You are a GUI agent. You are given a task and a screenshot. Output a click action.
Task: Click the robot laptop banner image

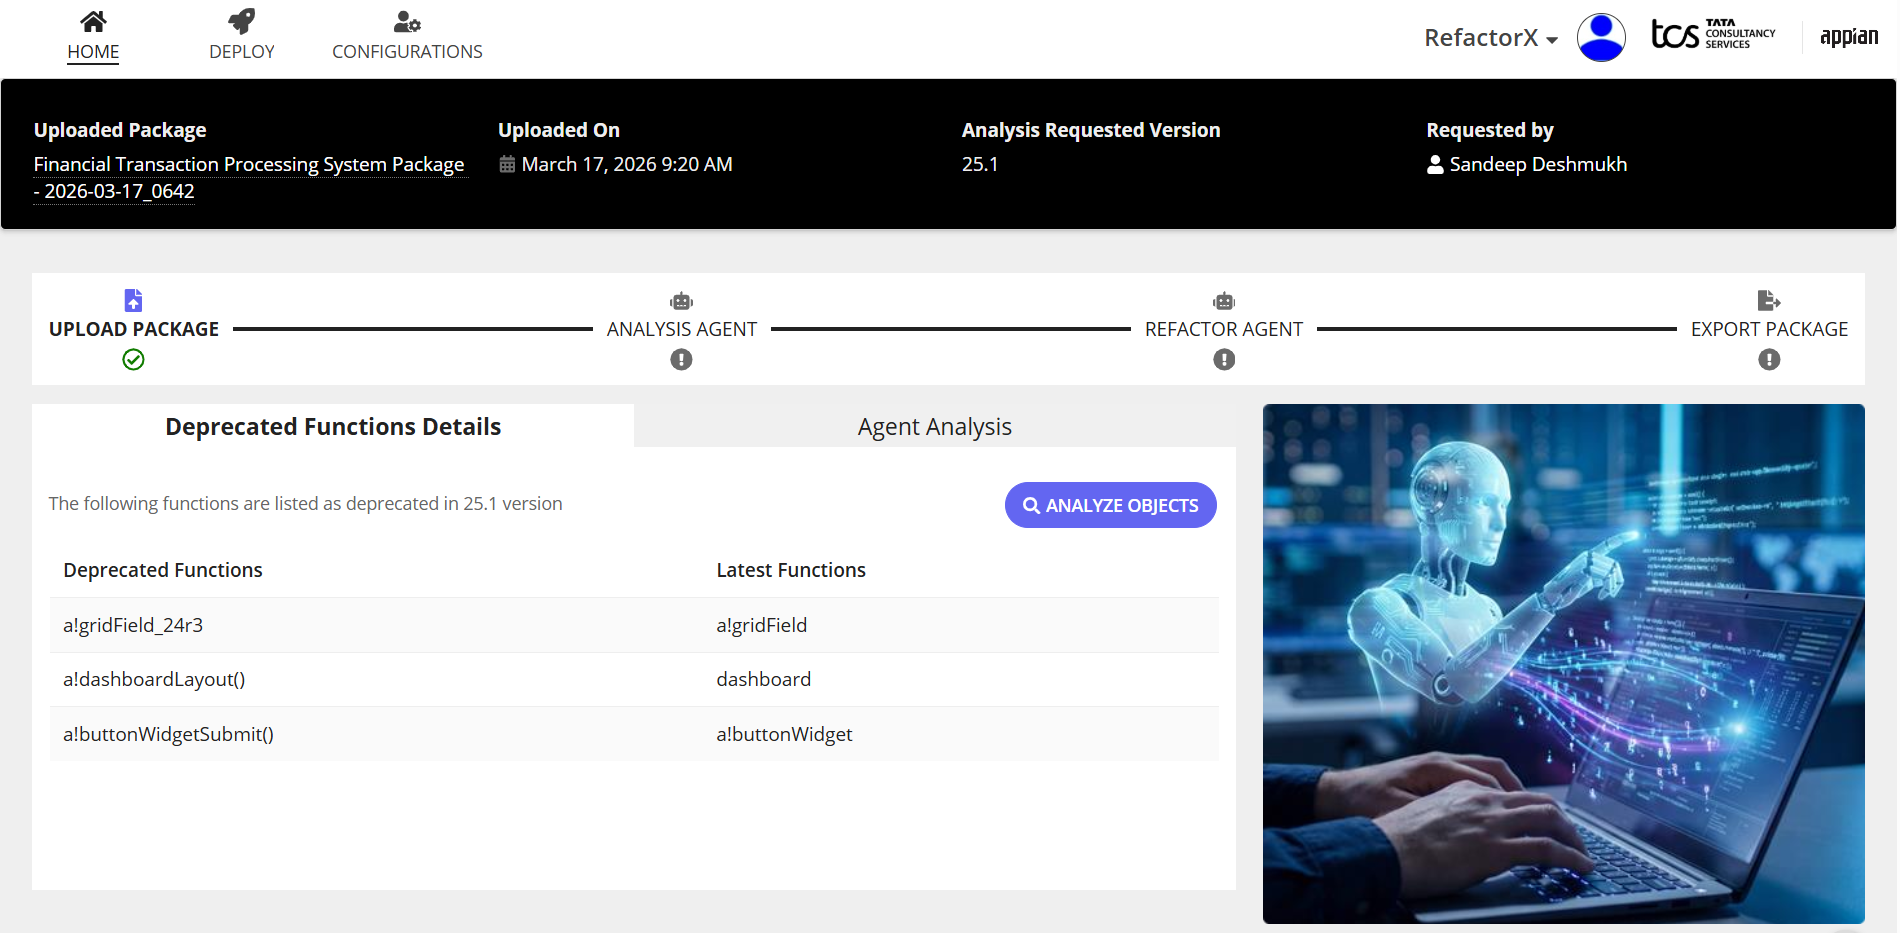point(1563,663)
